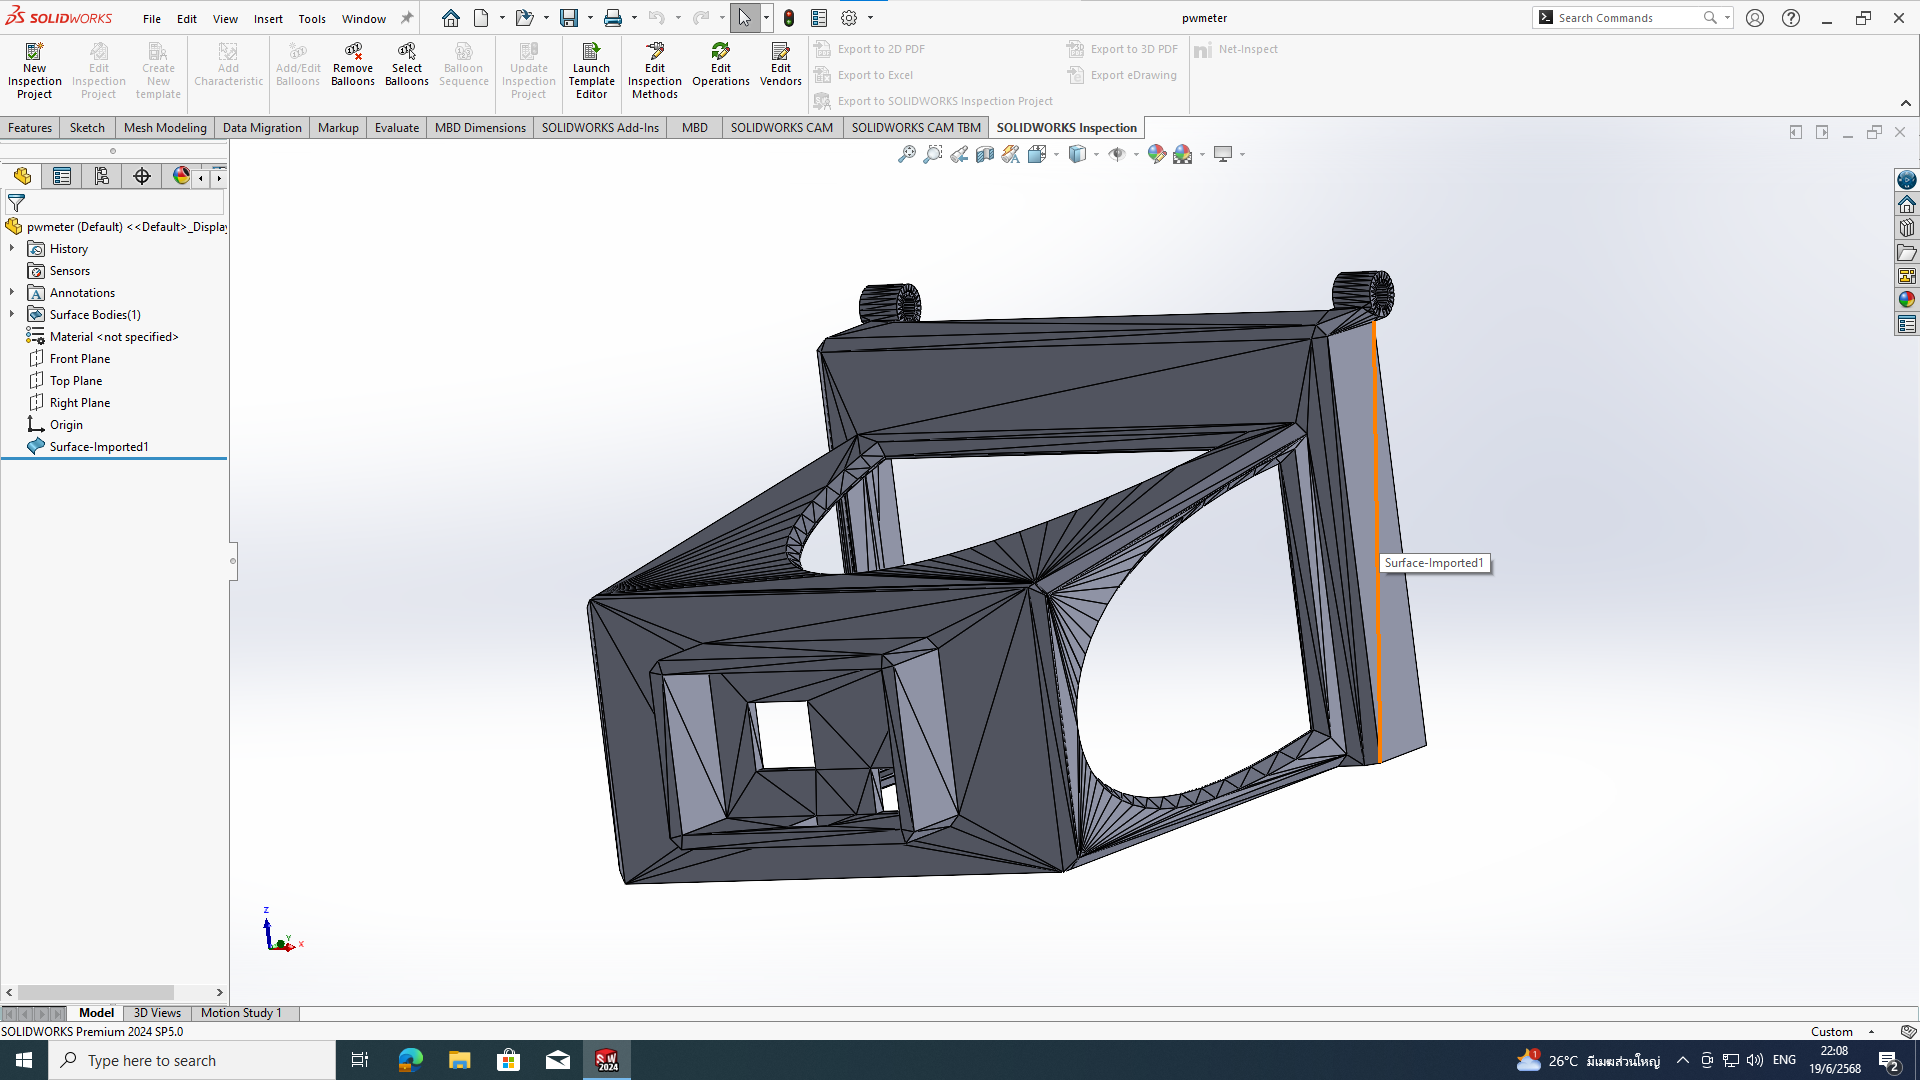This screenshot has height=1080, width=1920.
Task: Click the Previous View icon
Action: (959, 154)
